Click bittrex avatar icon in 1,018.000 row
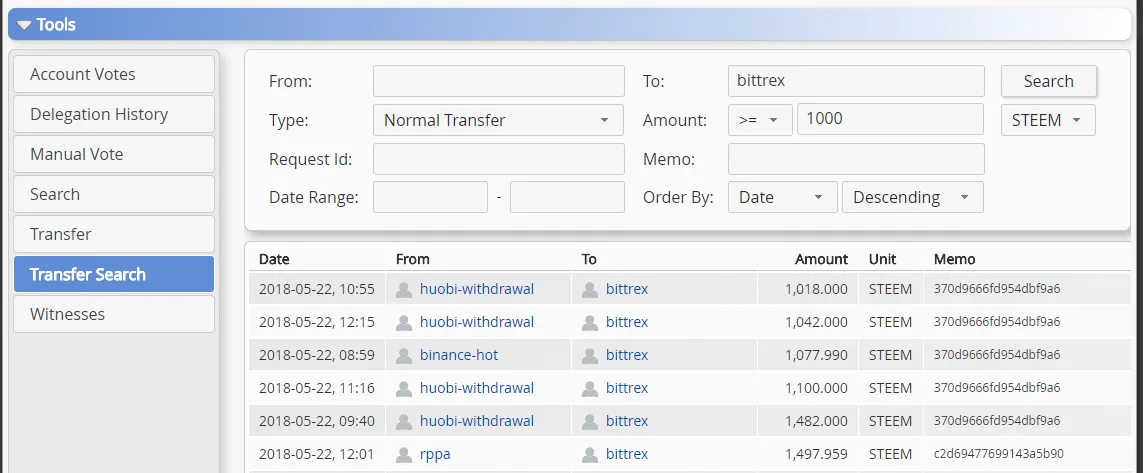Image resolution: width=1143 pixels, height=473 pixels. [590, 290]
